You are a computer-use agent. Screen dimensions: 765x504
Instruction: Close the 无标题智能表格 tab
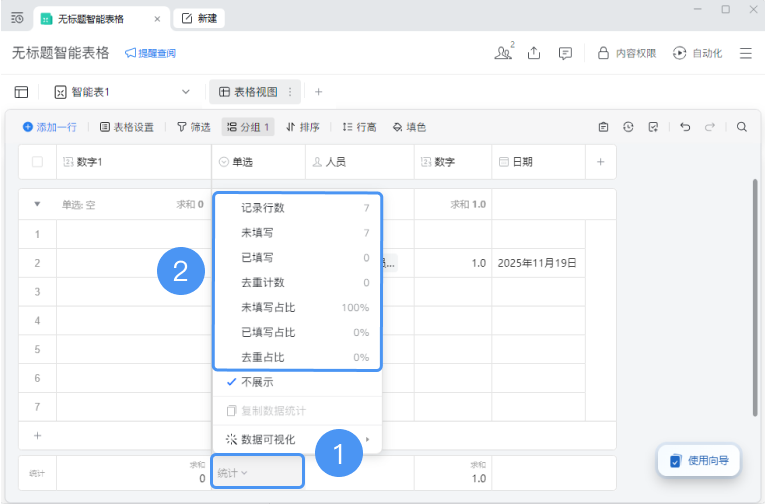pos(157,19)
